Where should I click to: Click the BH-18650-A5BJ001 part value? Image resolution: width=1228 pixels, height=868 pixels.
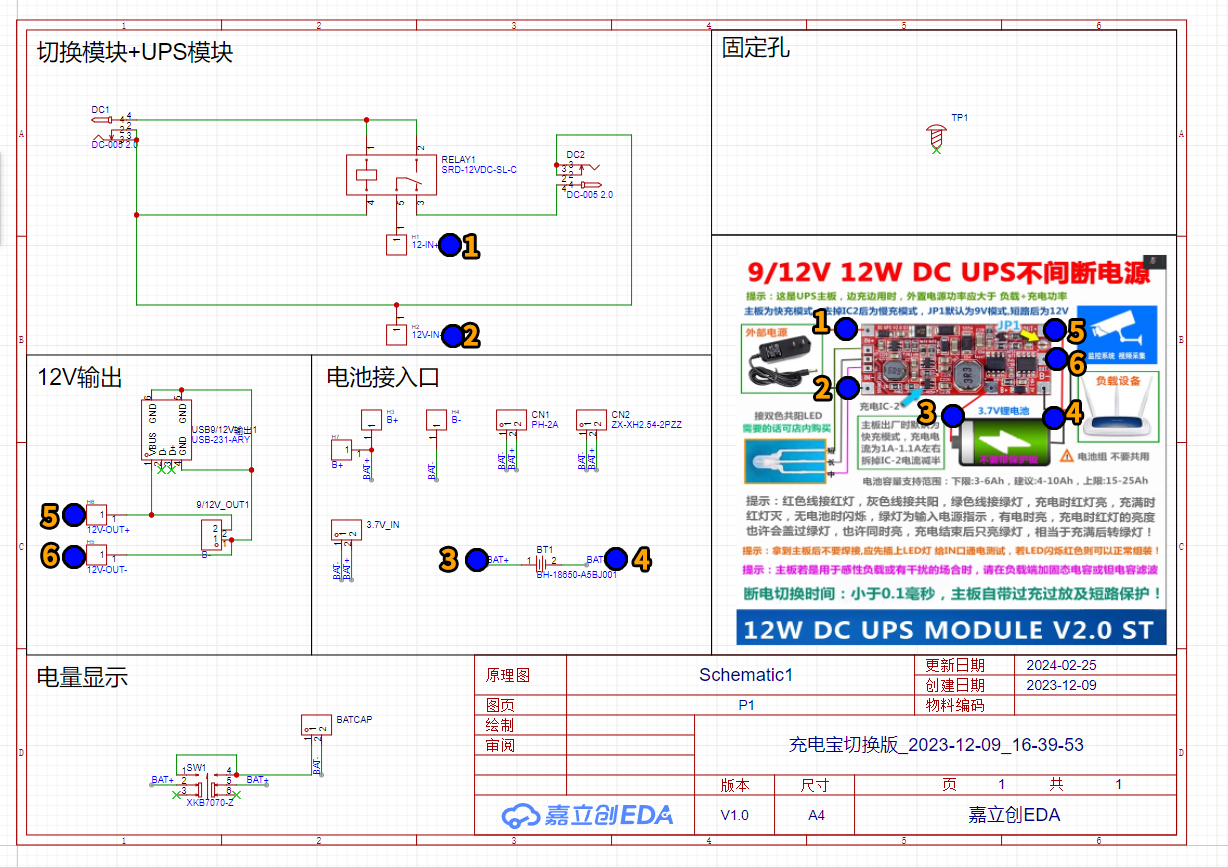(577, 575)
